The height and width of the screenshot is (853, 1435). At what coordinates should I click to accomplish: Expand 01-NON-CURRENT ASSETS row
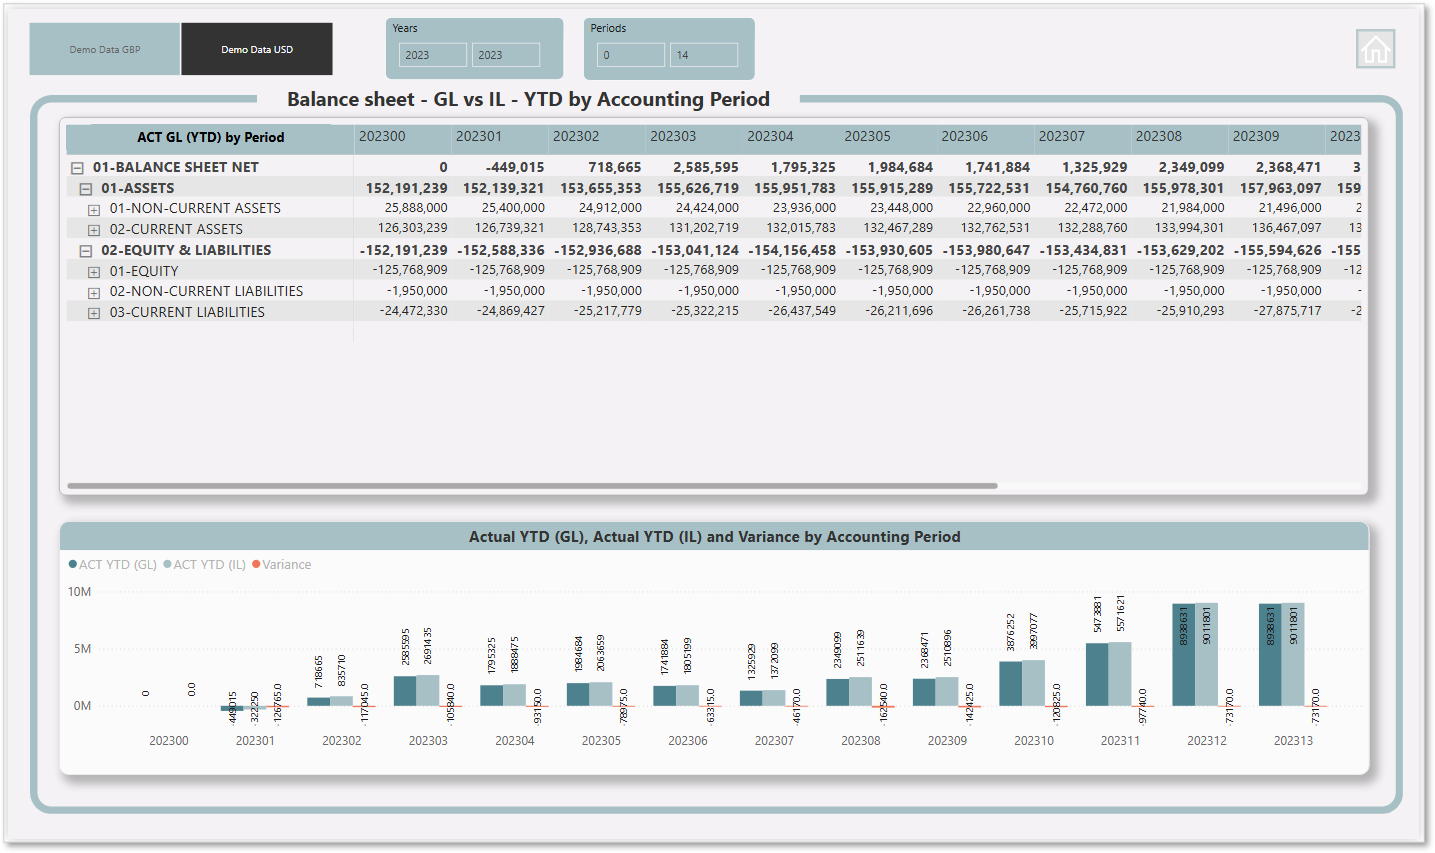[x=94, y=210]
